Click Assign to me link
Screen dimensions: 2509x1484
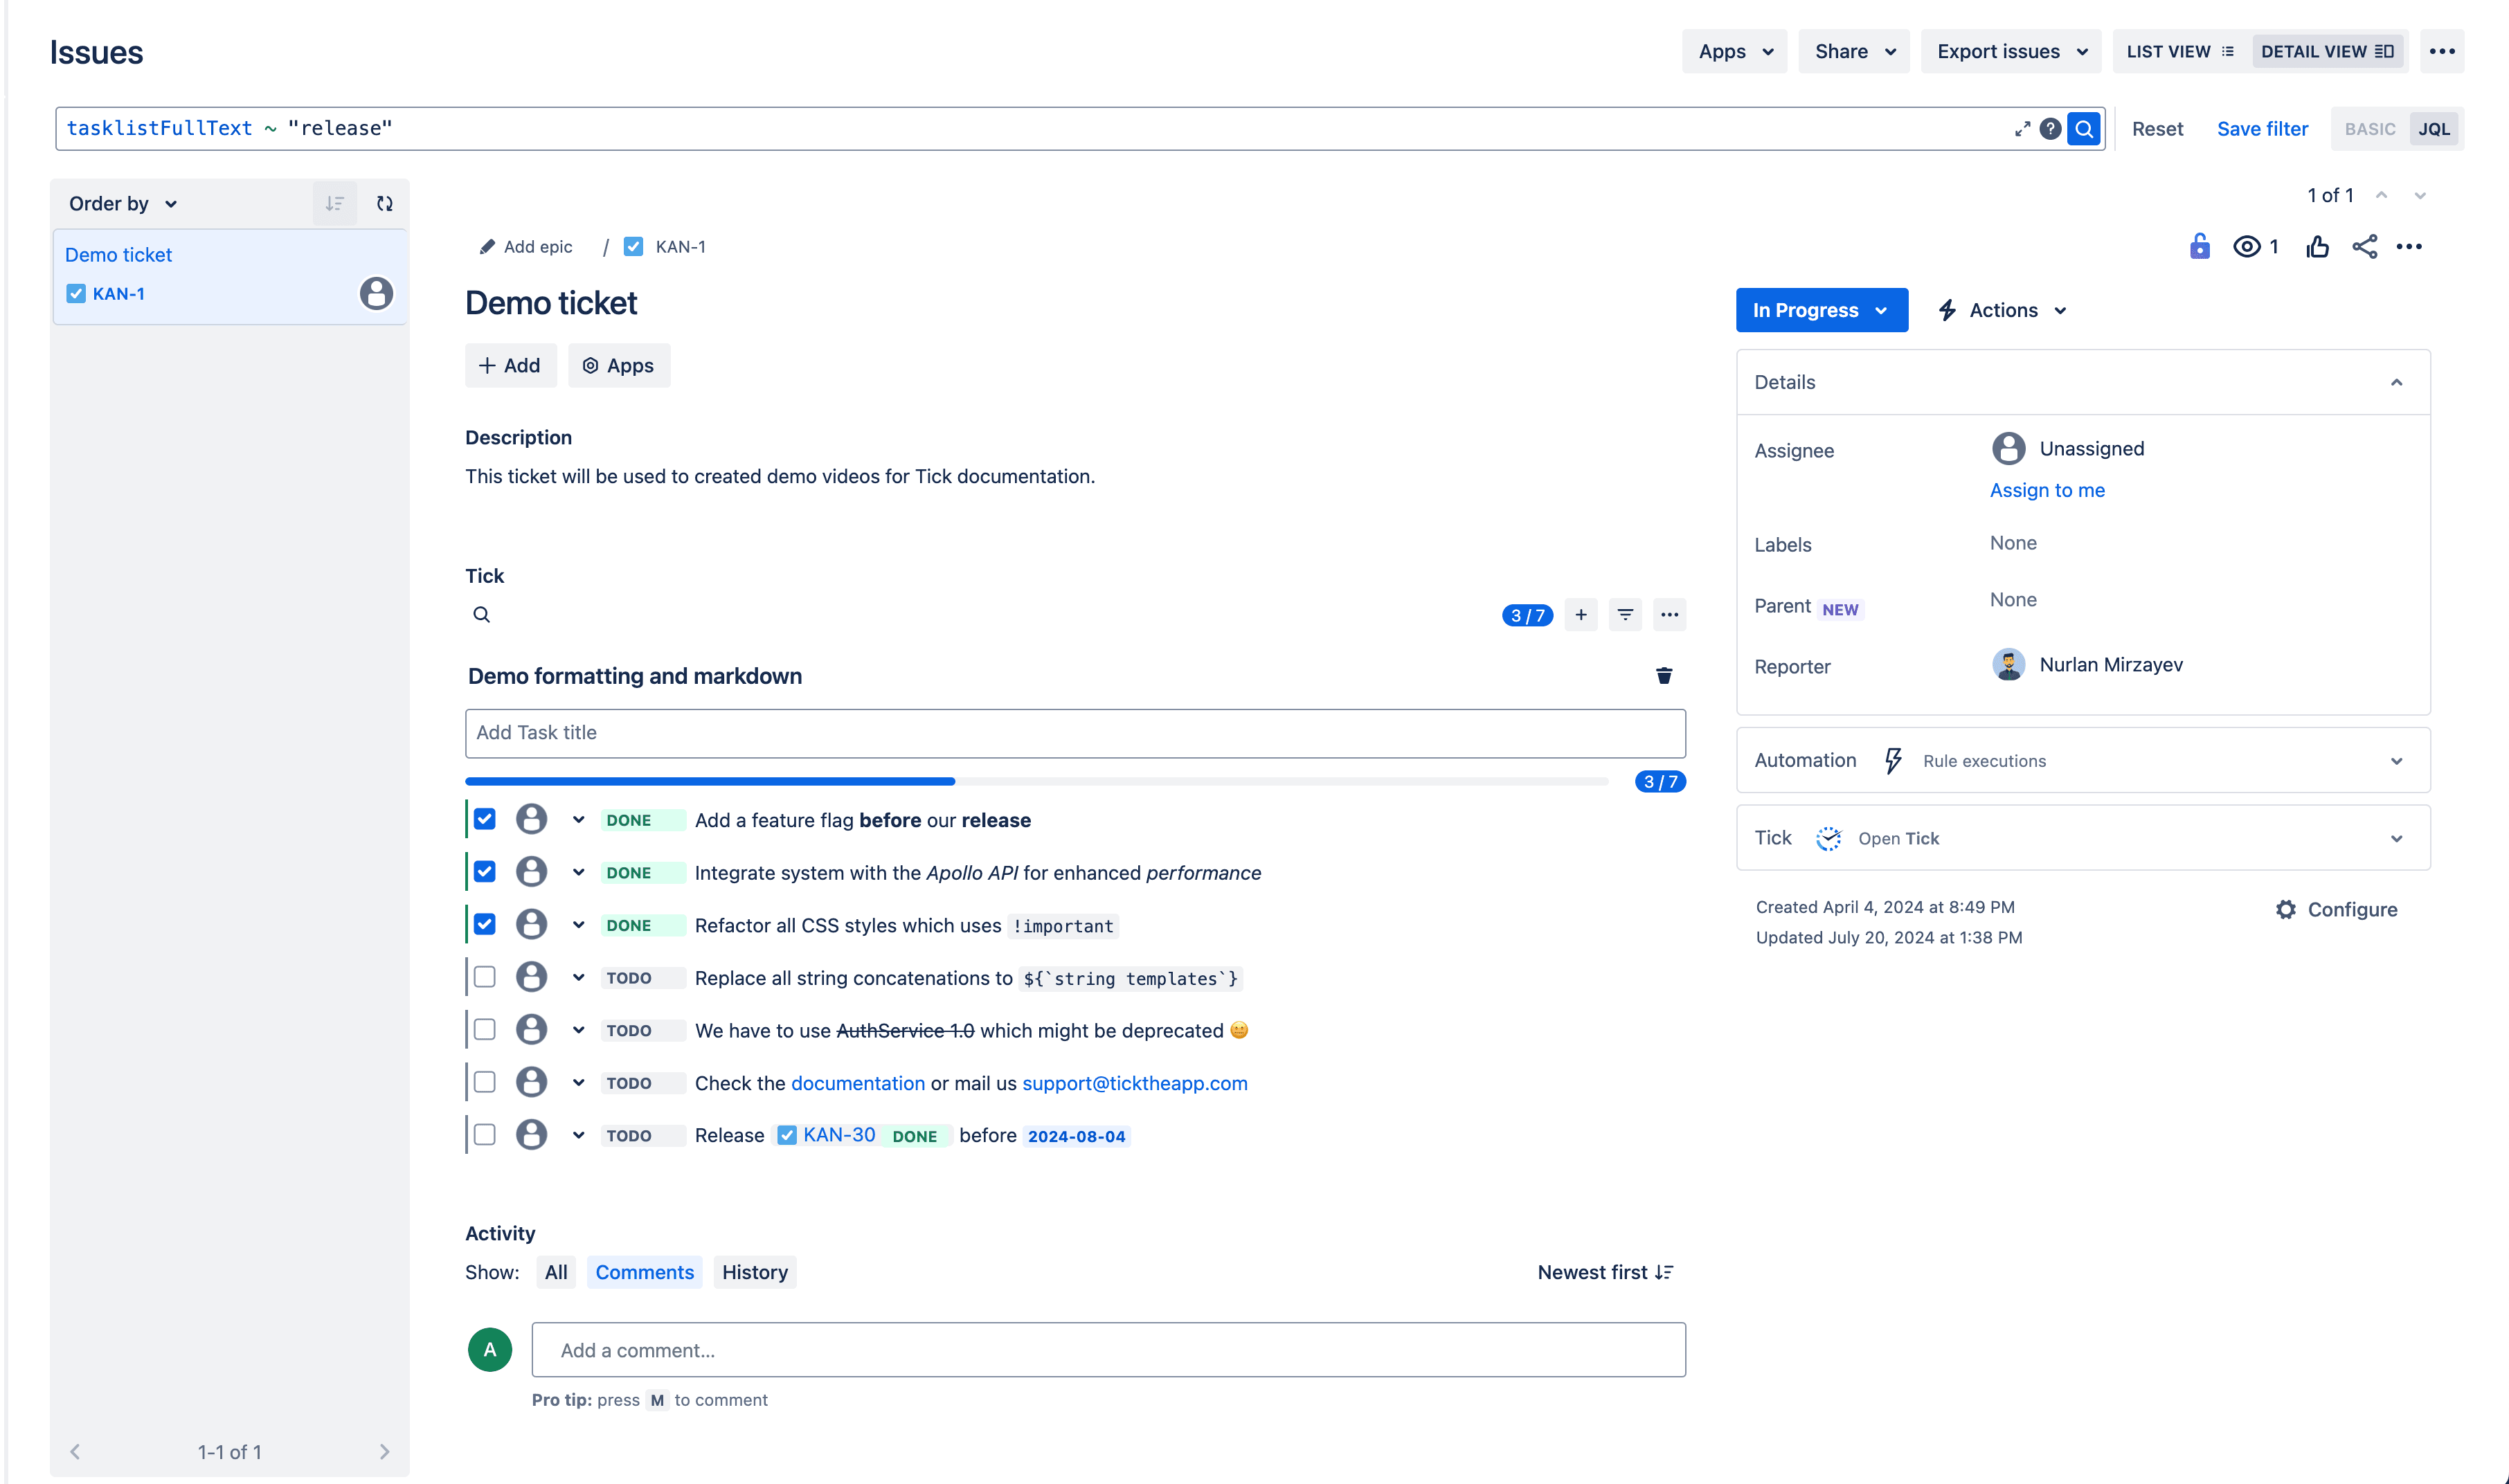point(2049,489)
